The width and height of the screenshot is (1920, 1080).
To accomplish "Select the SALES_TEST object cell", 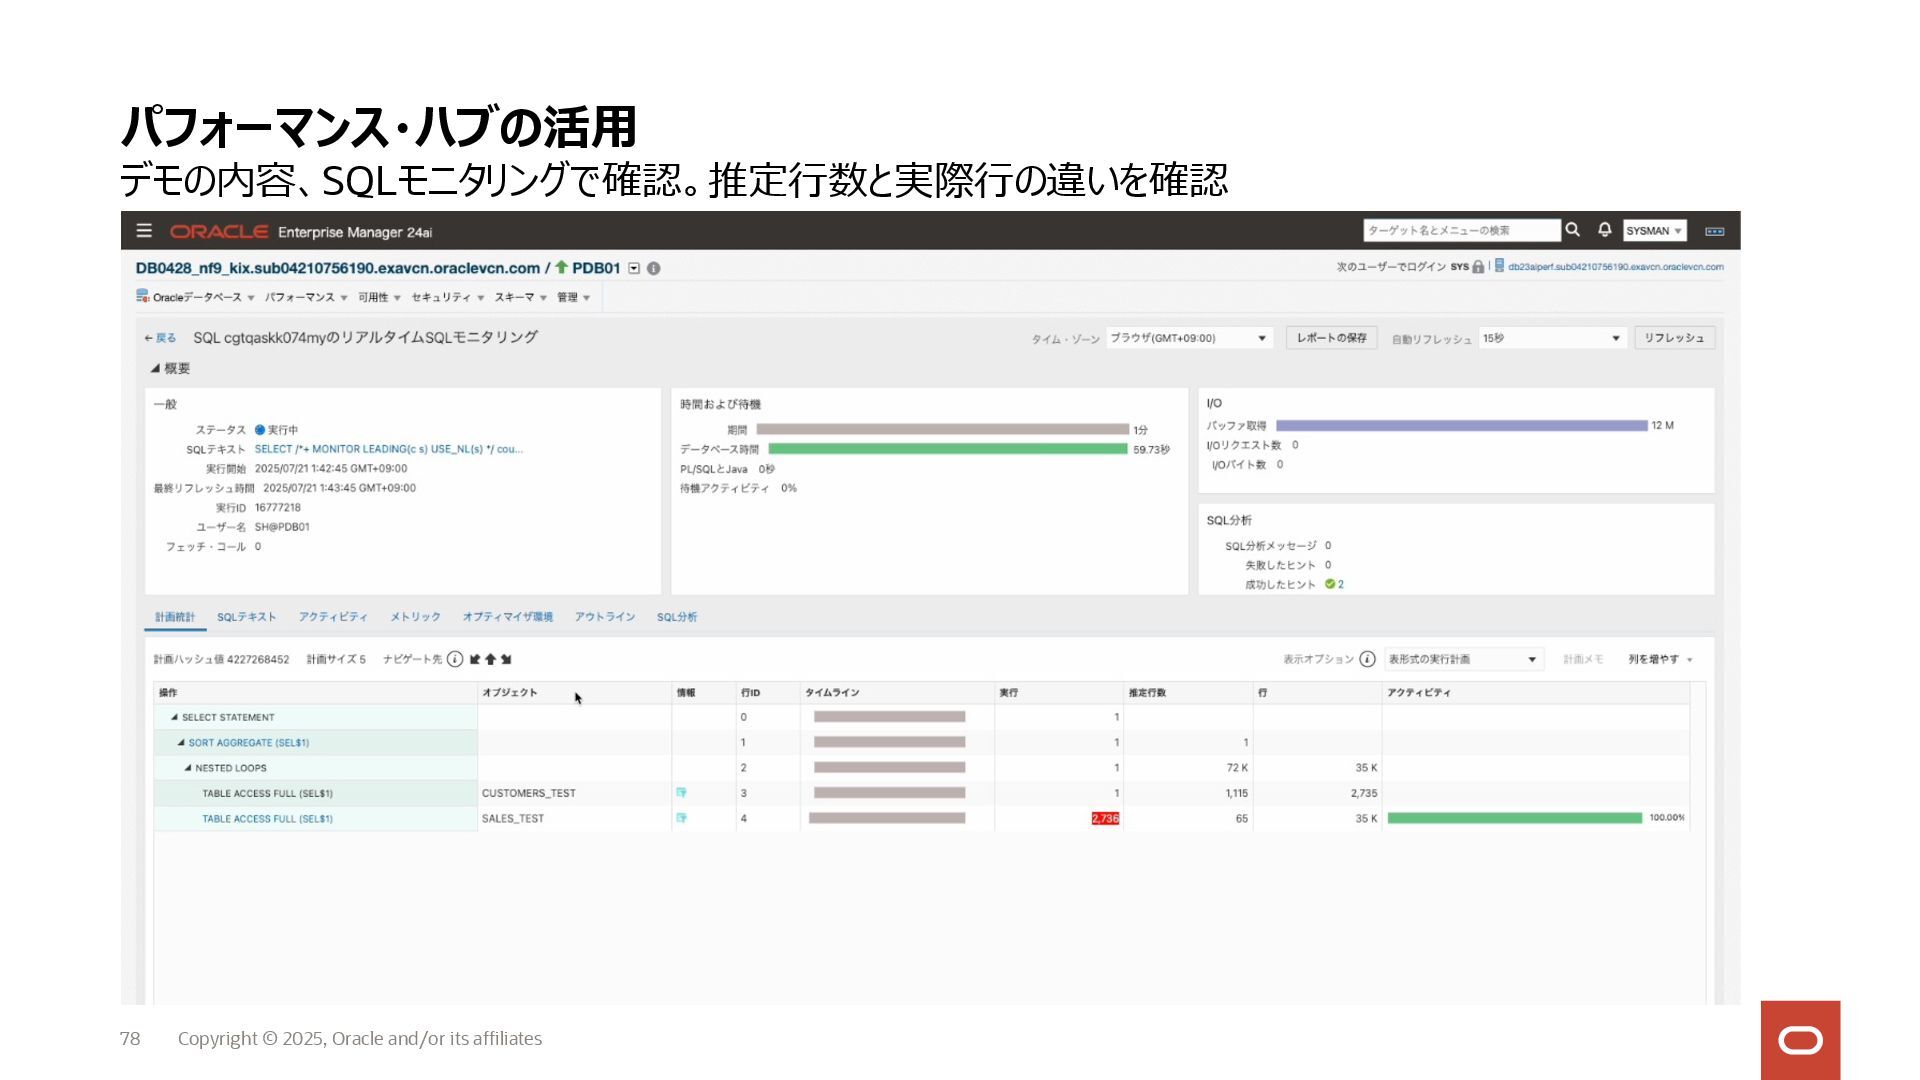I will 574,818.
